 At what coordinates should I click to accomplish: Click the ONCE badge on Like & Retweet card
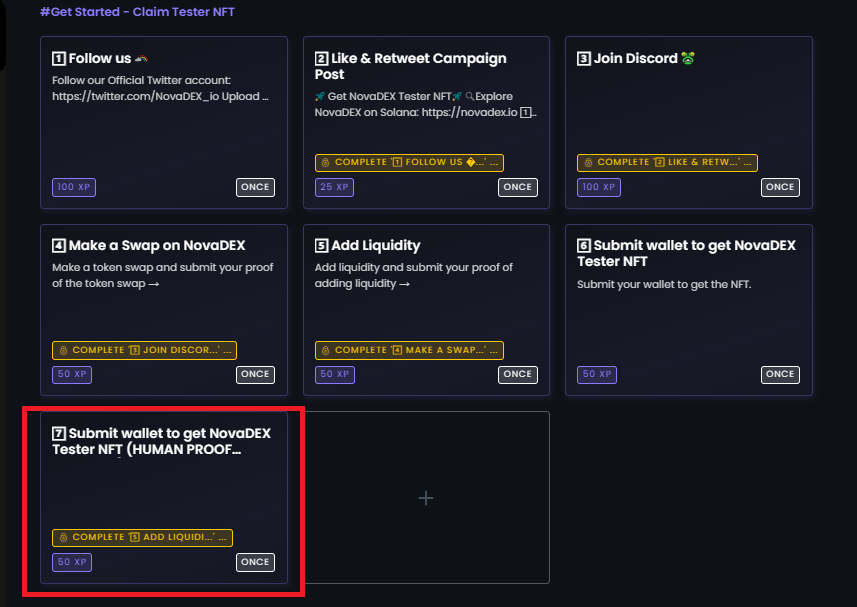(x=518, y=187)
